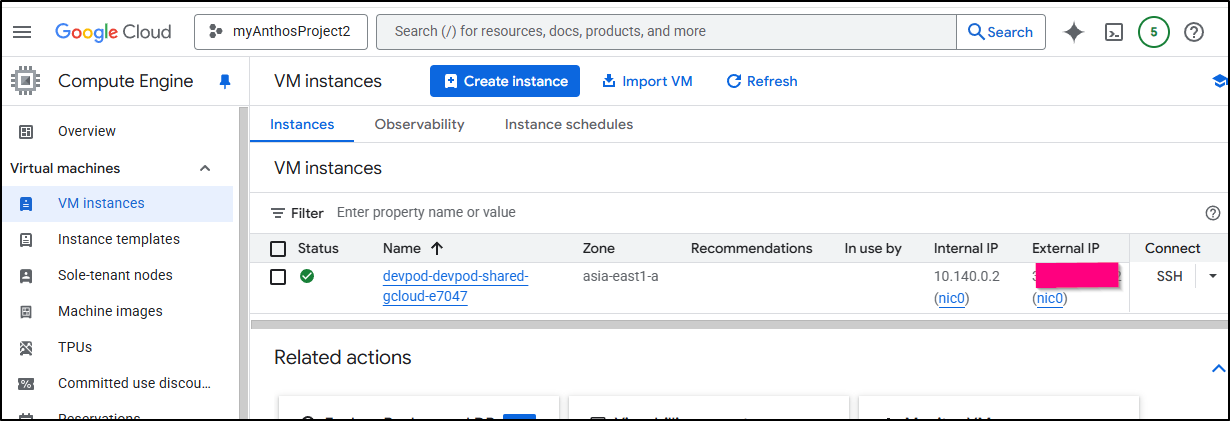Refresh the VM instances list
1230x421 pixels.
(x=762, y=81)
